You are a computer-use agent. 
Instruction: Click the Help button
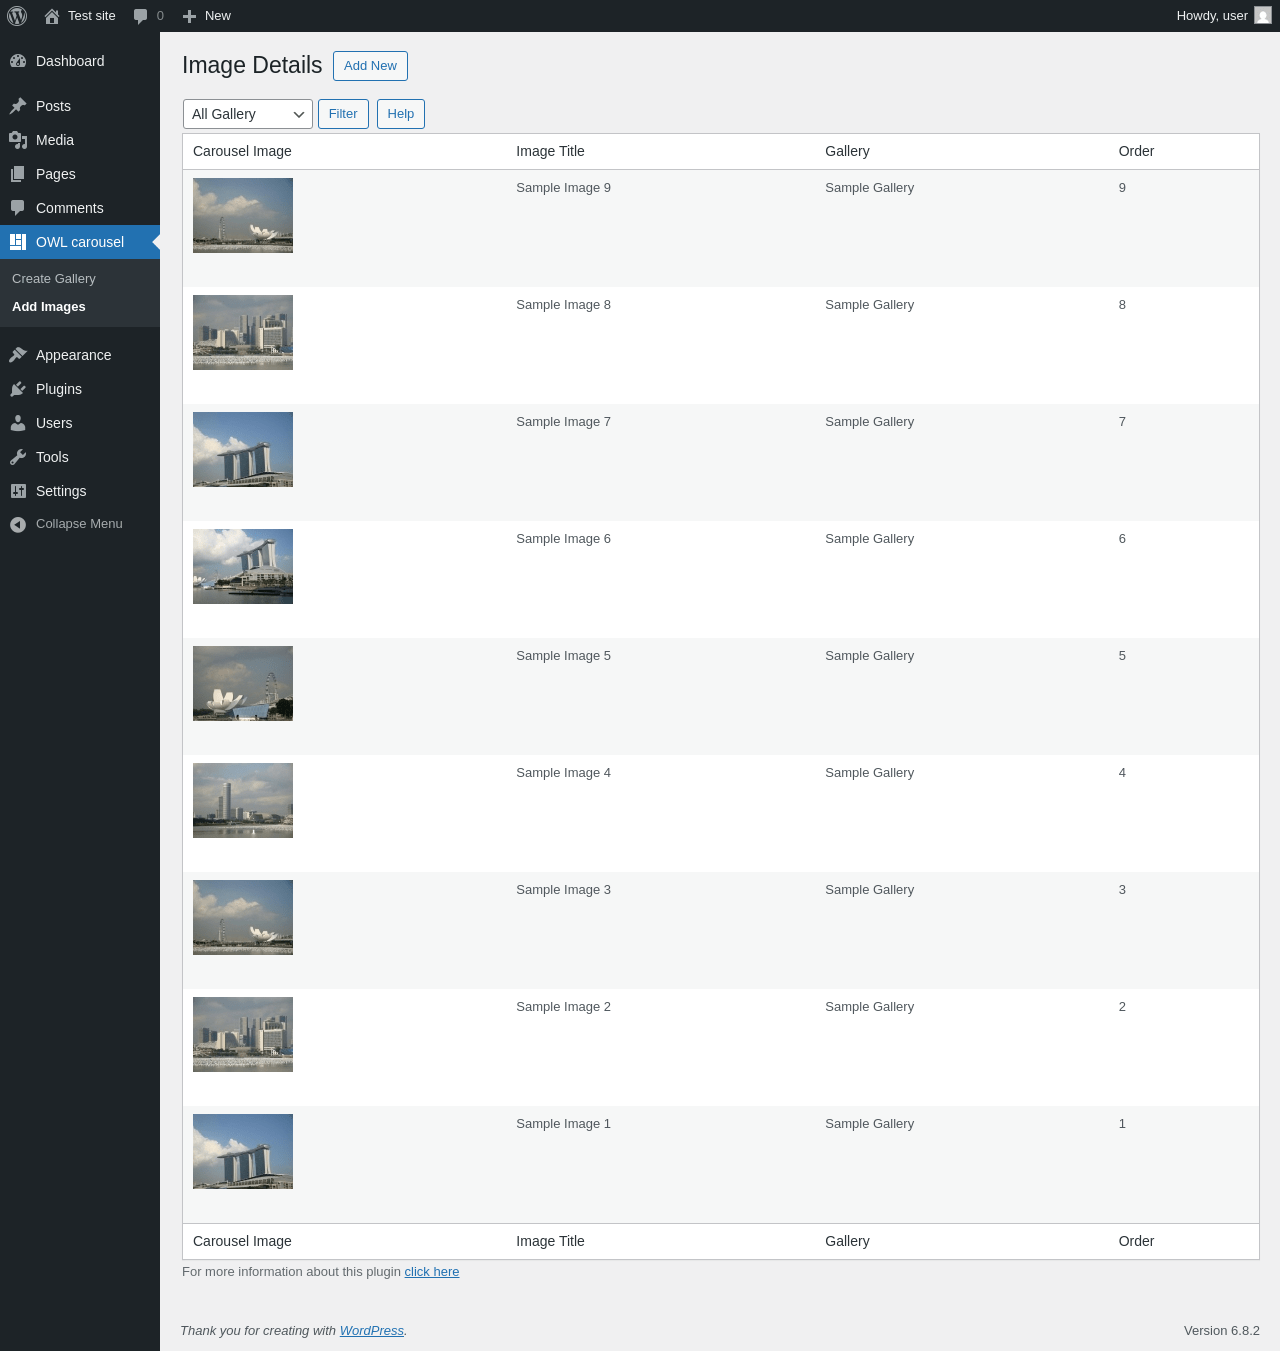click(401, 114)
